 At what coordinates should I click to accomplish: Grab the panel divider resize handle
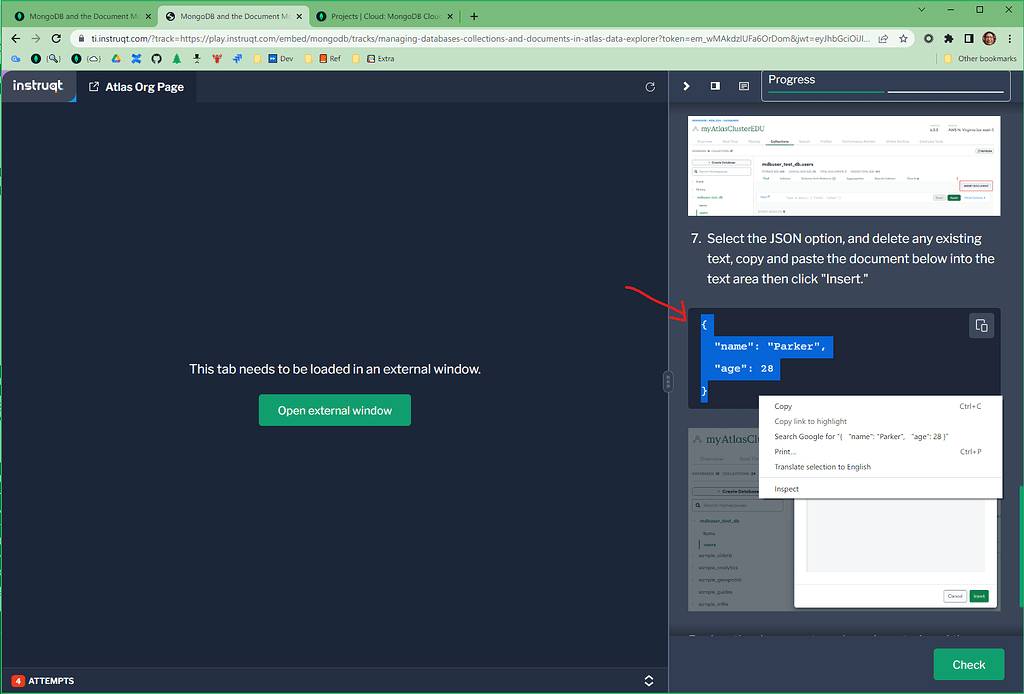point(668,381)
